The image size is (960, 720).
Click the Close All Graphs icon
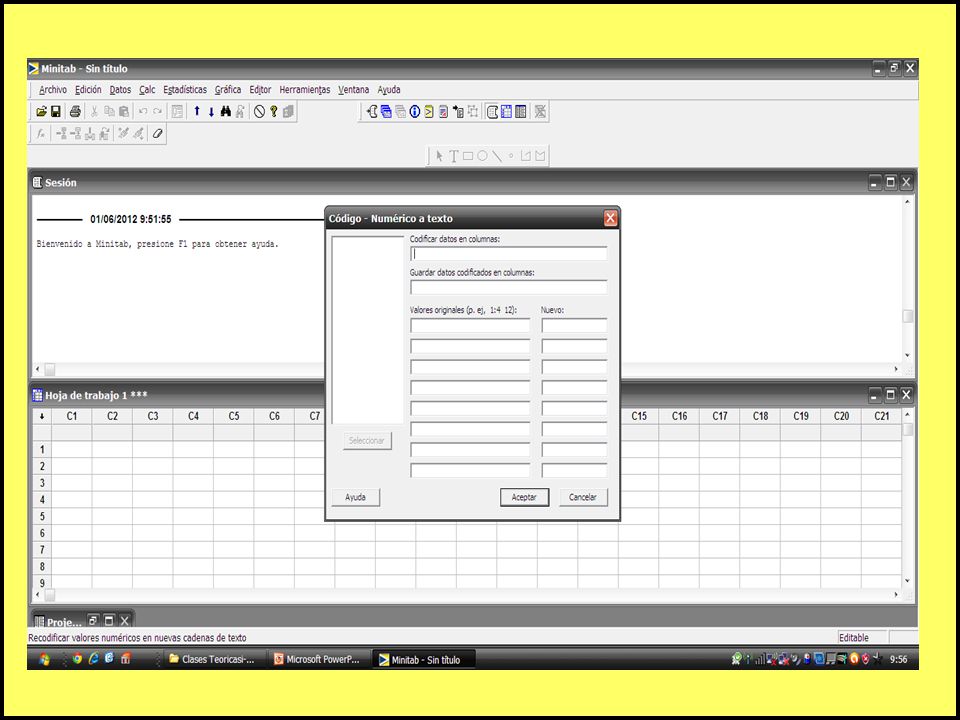pos(540,111)
